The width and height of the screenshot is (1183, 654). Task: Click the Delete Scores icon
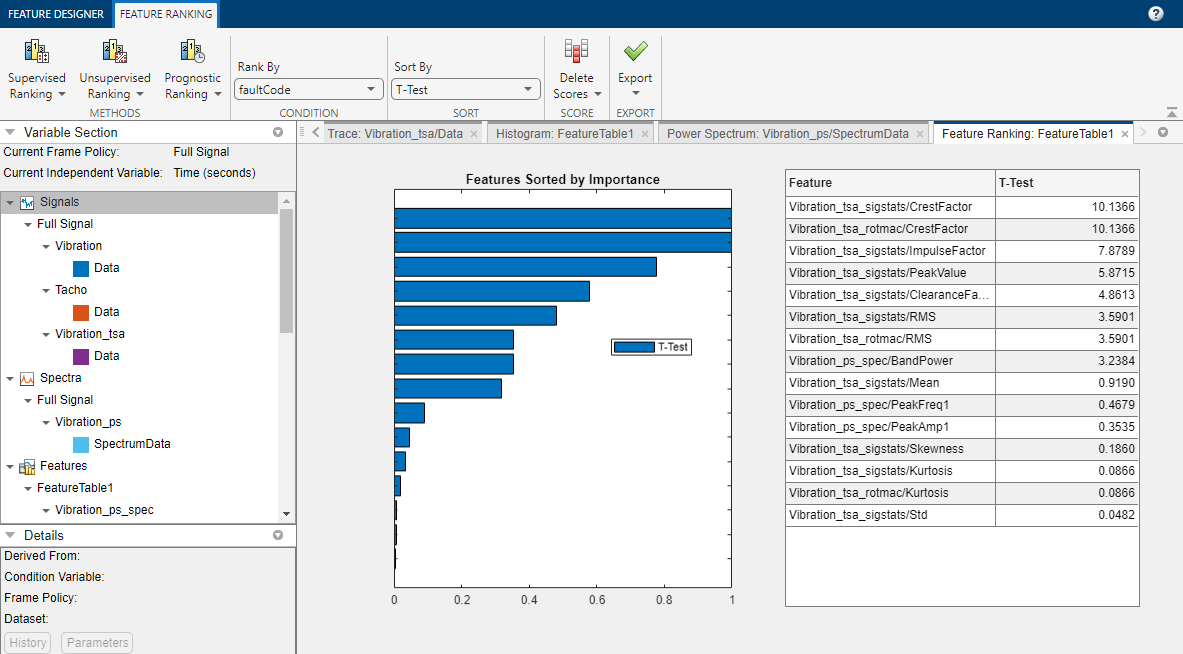pos(576,52)
